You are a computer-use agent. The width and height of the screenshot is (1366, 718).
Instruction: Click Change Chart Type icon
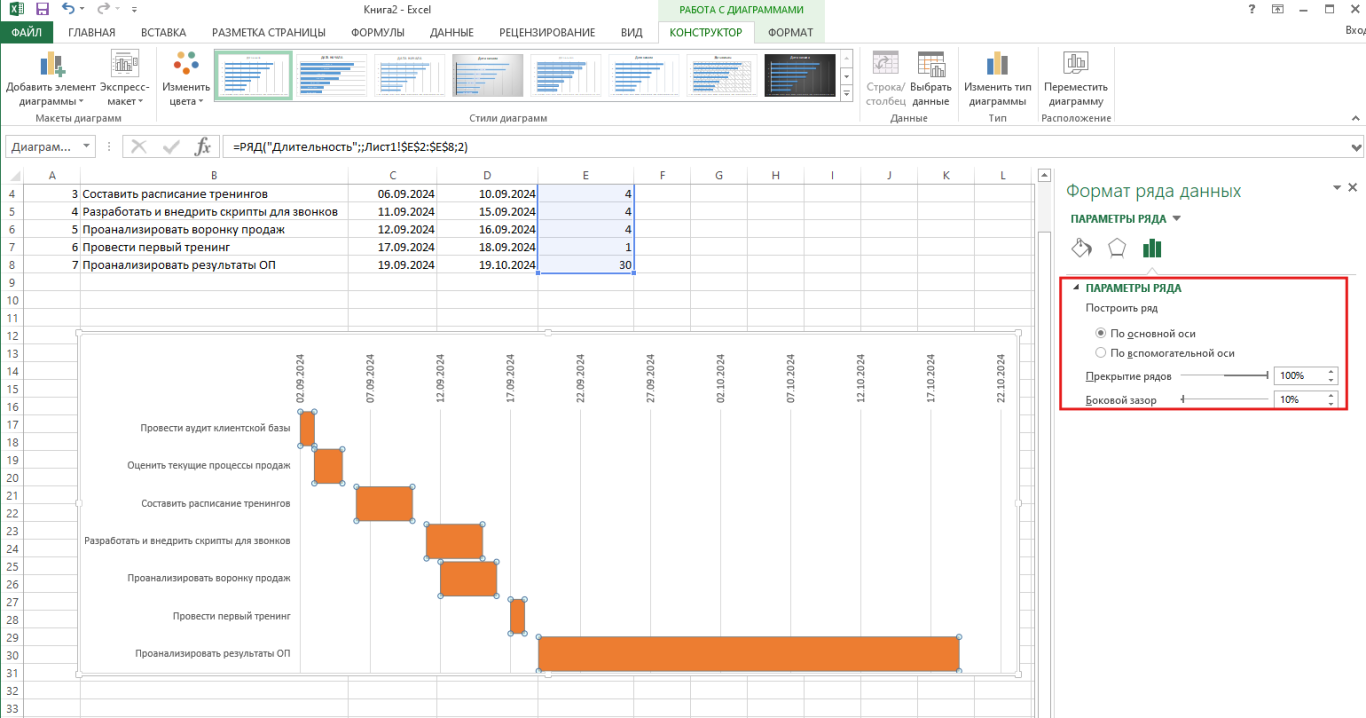tap(997, 66)
